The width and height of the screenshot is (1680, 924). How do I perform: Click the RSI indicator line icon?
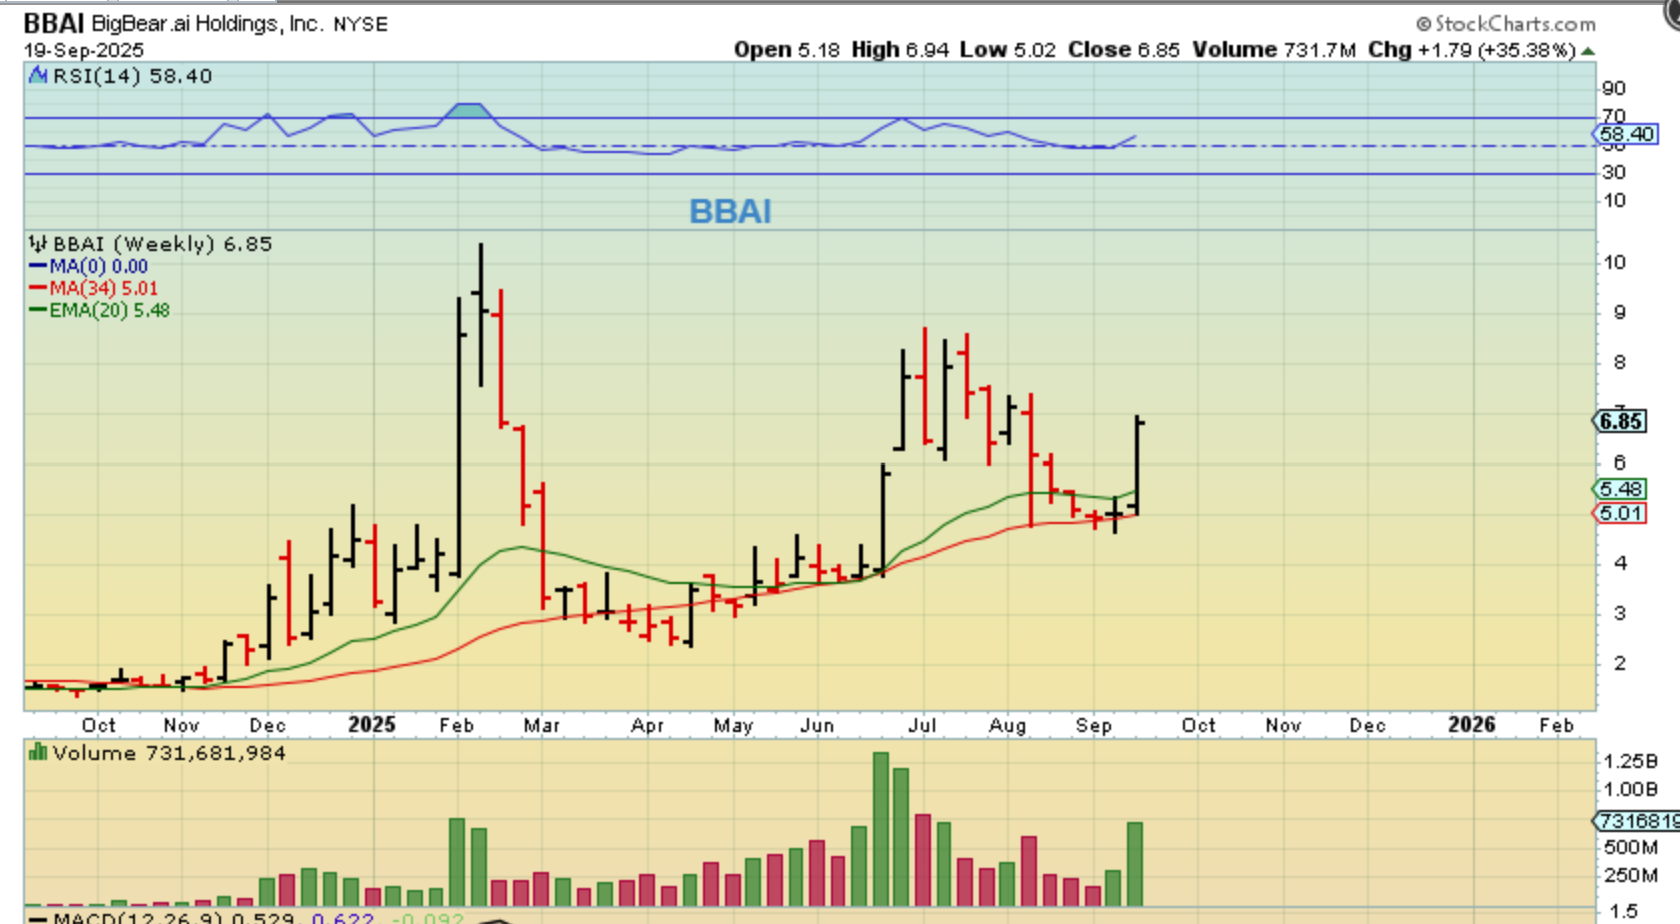pos(38,75)
